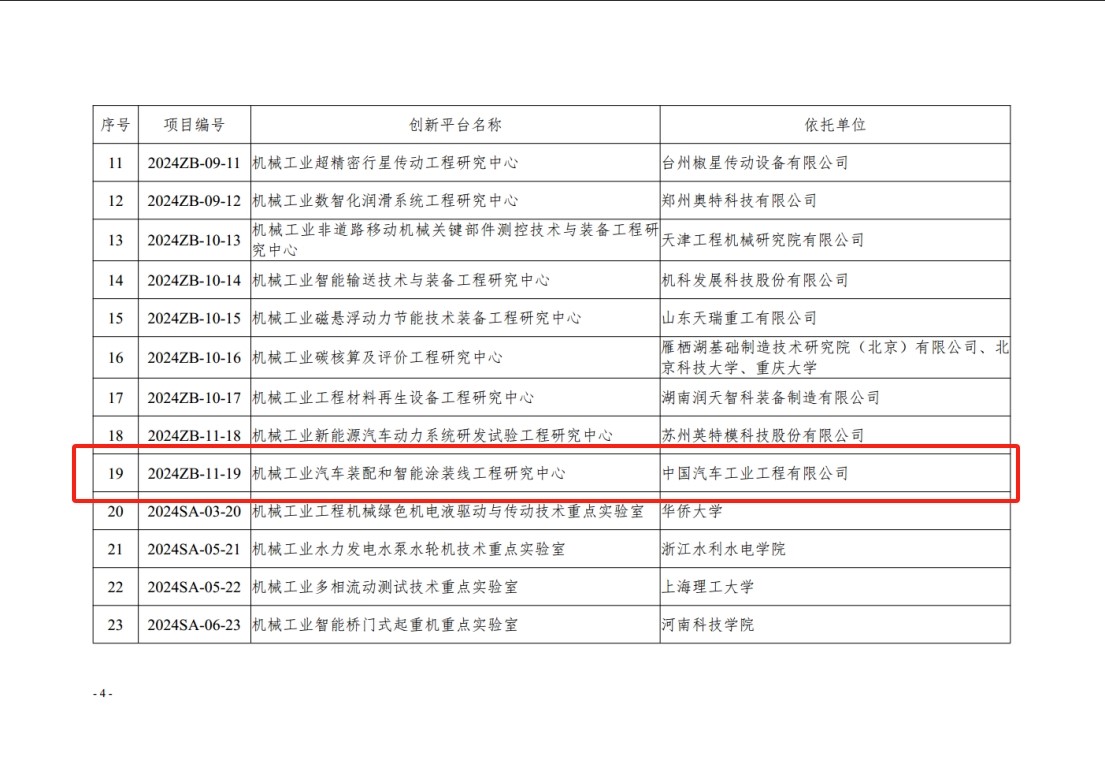Click 浙江水利水电学院
Screen dimensions: 1105x780
click(724, 550)
